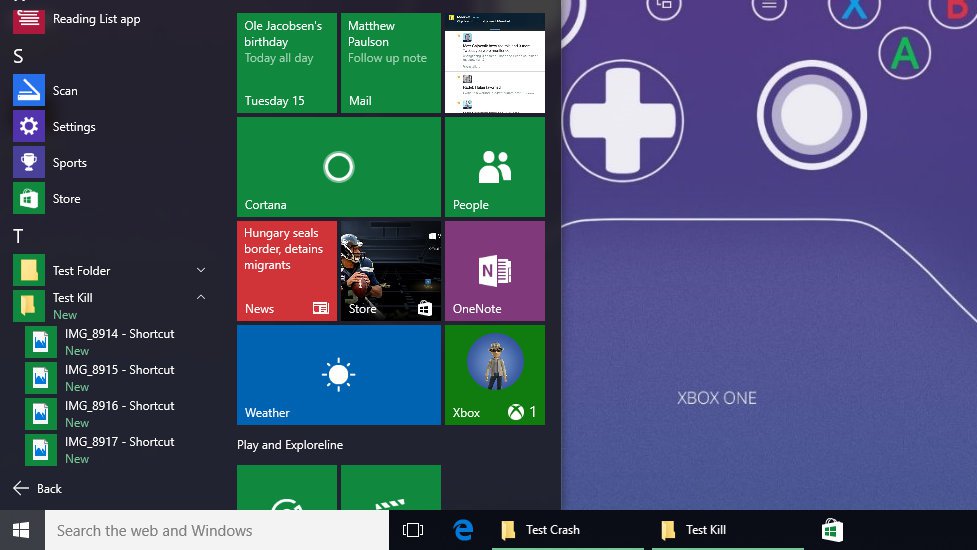This screenshot has width=977, height=550.
Task: Open Task View on the taskbar
Action: 412,530
